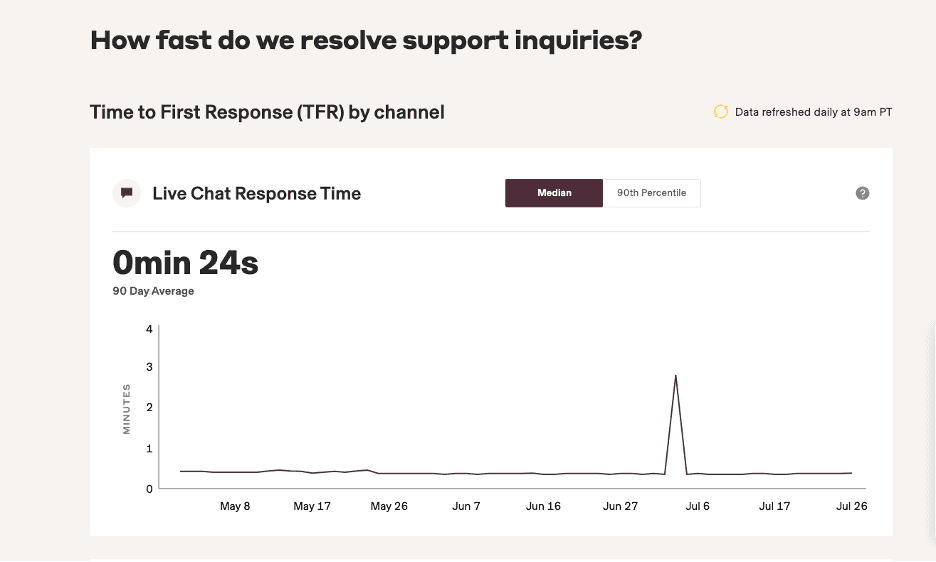Click the spike peak in the line chart

click(x=676, y=376)
